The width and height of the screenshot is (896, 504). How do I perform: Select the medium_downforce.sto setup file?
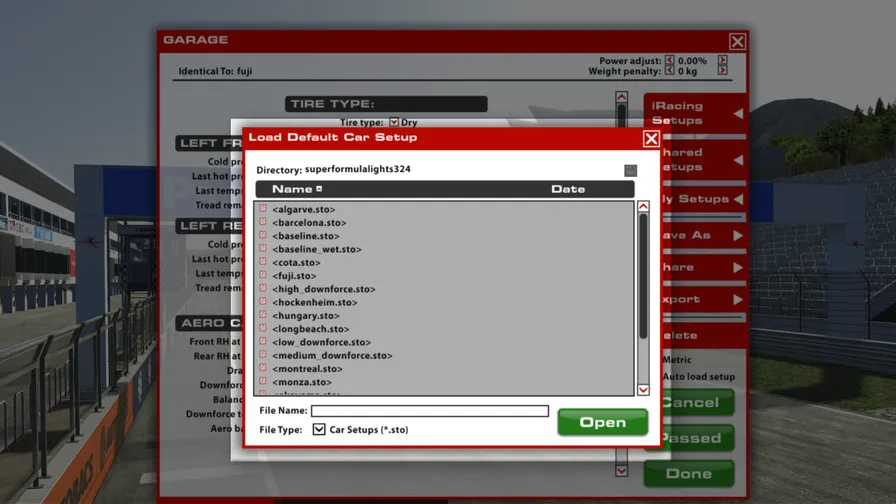click(332, 355)
